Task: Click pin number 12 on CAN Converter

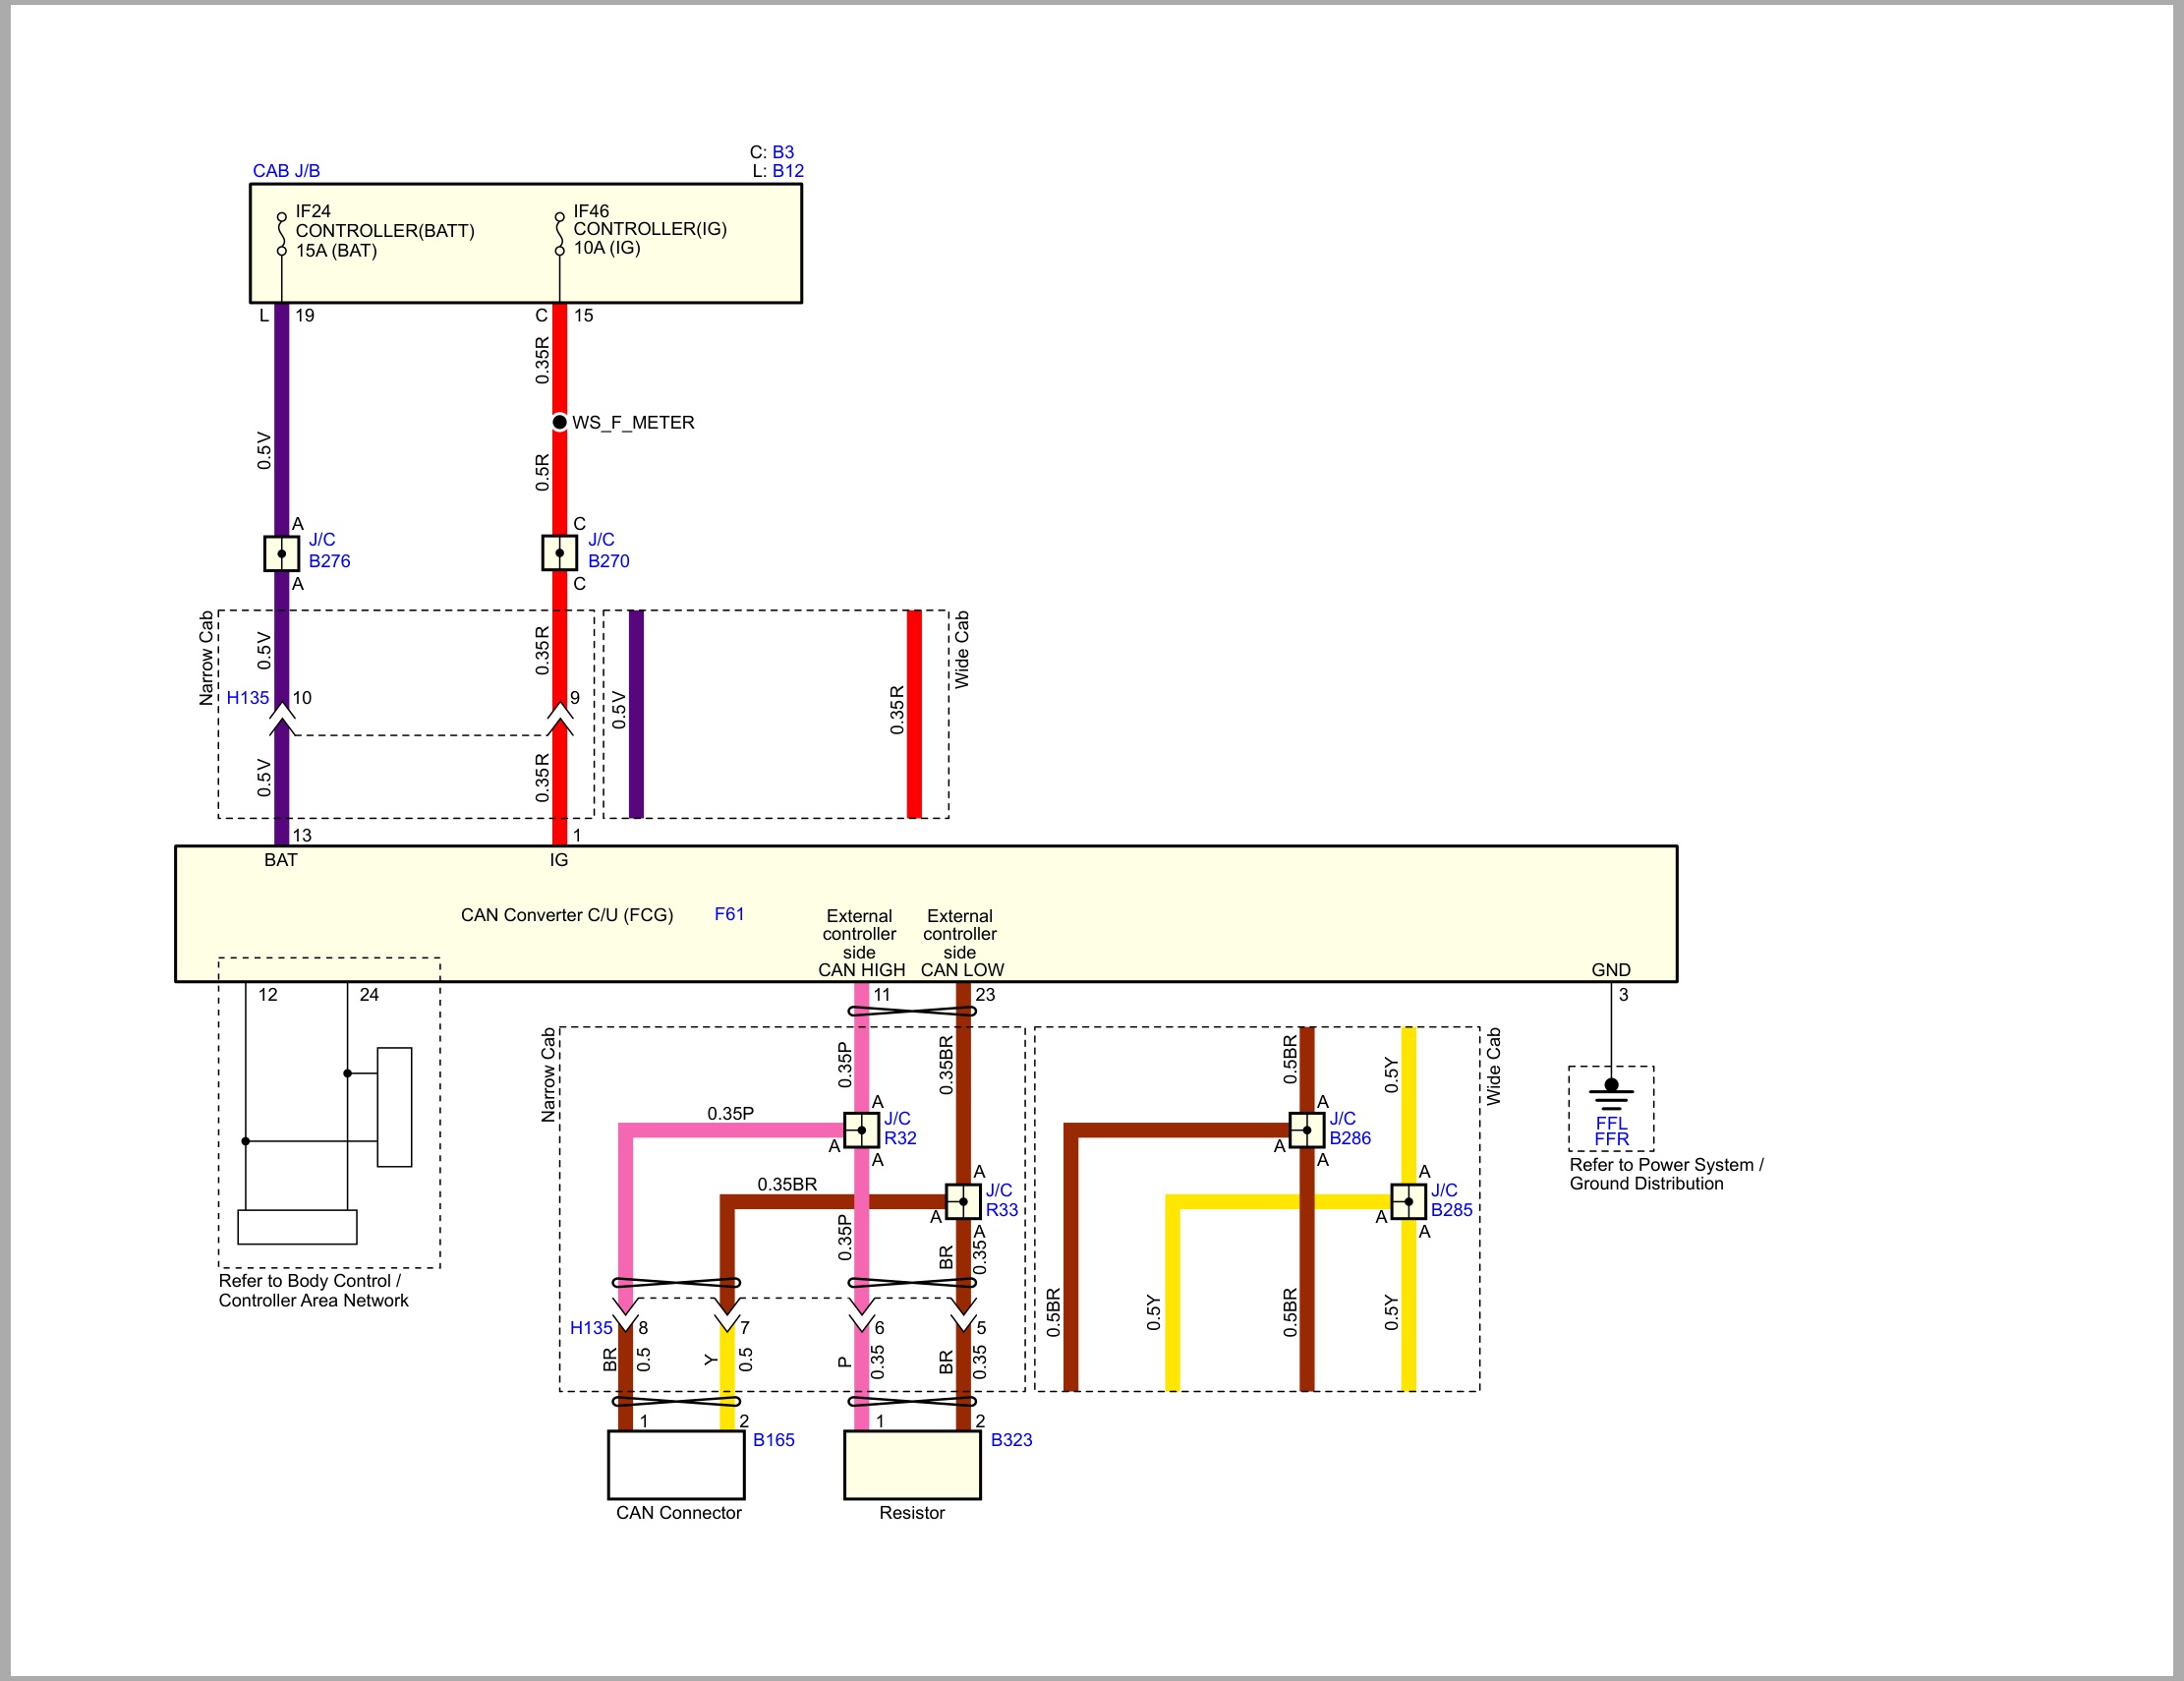Action: (268, 995)
